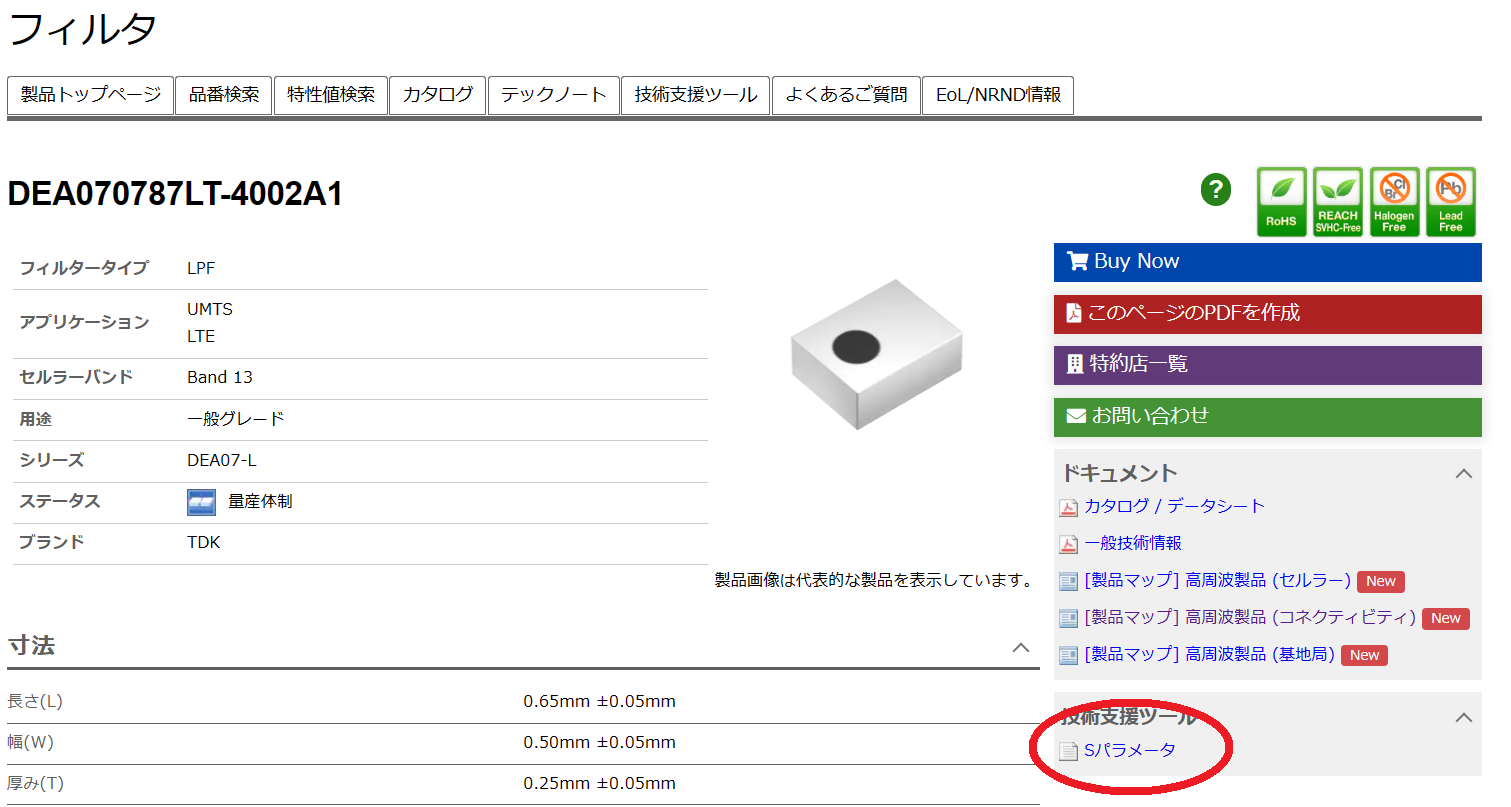1511x807 pixels.
Task: Click the Halogen Free badge icon
Action: (x=1394, y=202)
